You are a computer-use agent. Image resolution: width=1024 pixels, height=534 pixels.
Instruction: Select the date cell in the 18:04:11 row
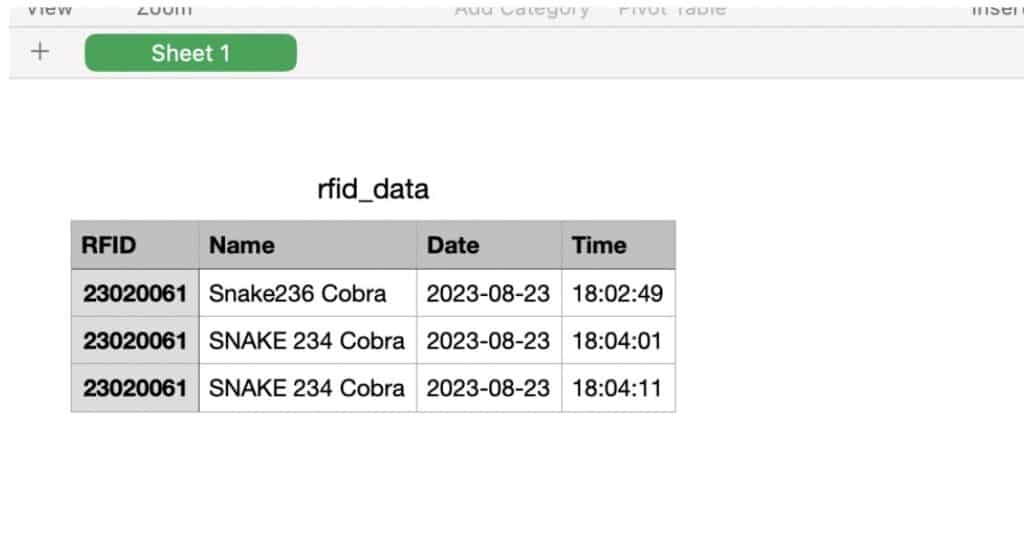(x=488, y=388)
